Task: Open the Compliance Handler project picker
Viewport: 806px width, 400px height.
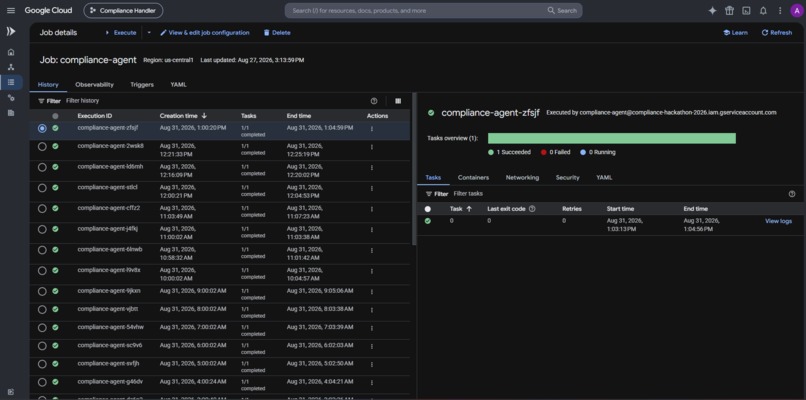Action: coord(123,10)
